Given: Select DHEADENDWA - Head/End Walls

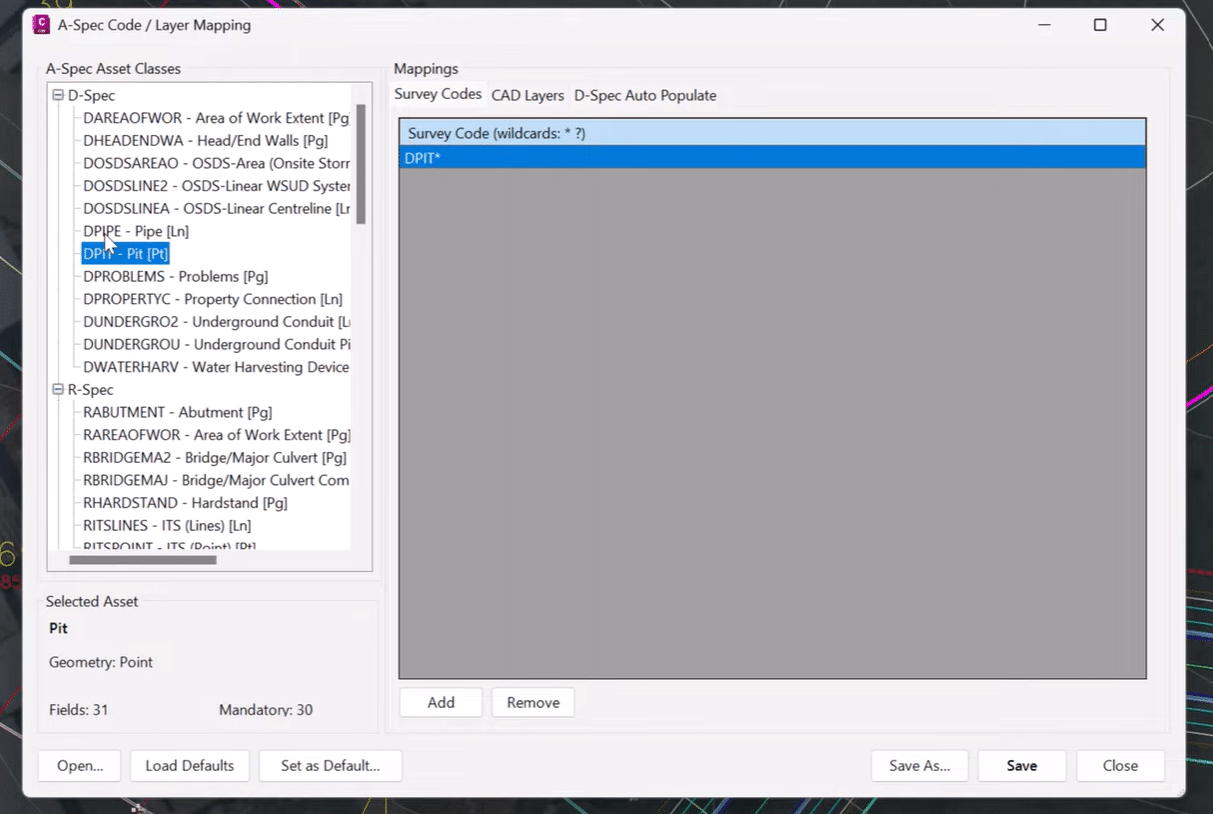Looking at the screenshot, I should [205, 141].
